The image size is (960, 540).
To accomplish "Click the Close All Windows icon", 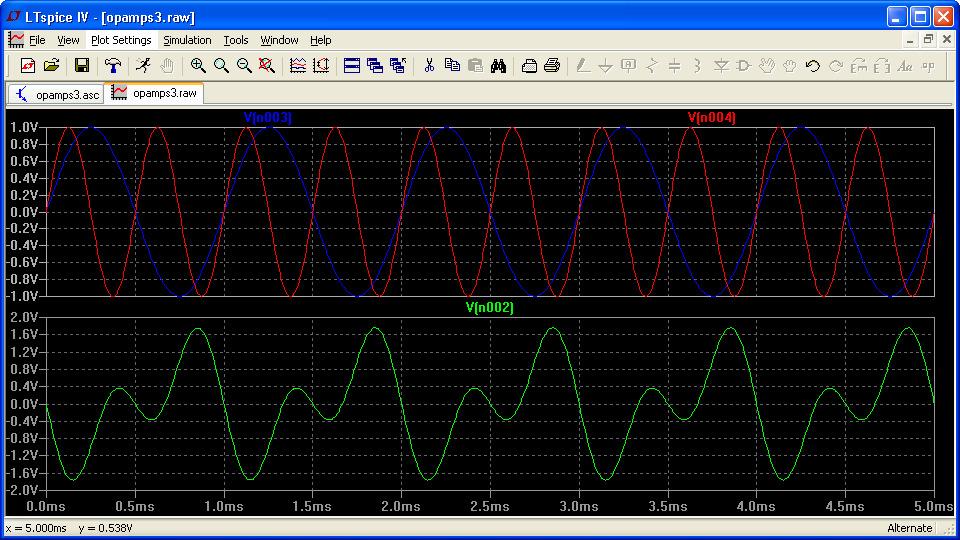I will click(x=398, y=66).
